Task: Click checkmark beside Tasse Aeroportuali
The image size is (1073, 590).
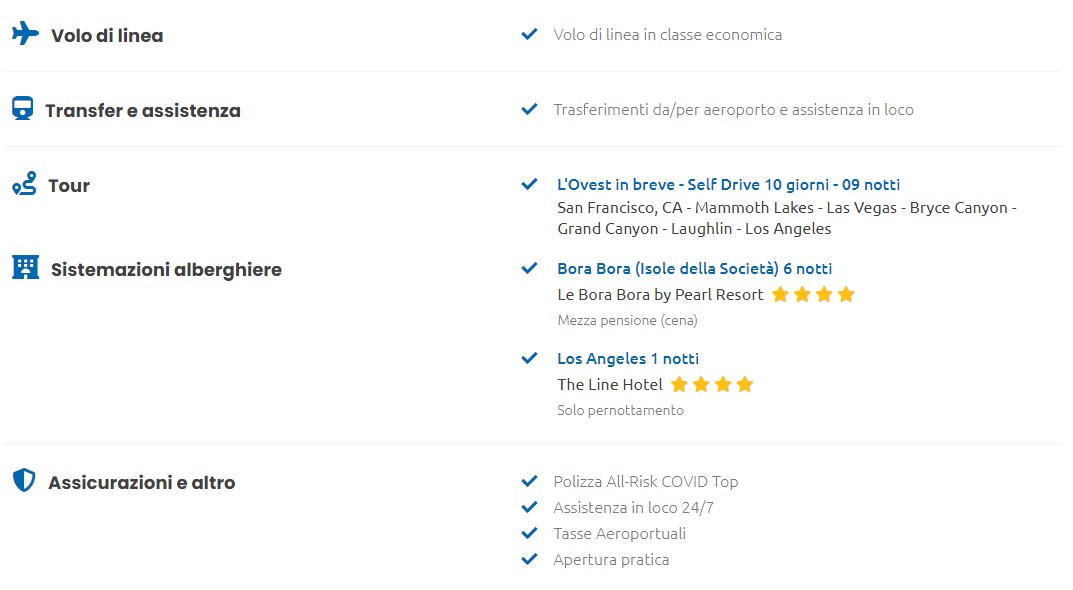Action: click(529, 533)
